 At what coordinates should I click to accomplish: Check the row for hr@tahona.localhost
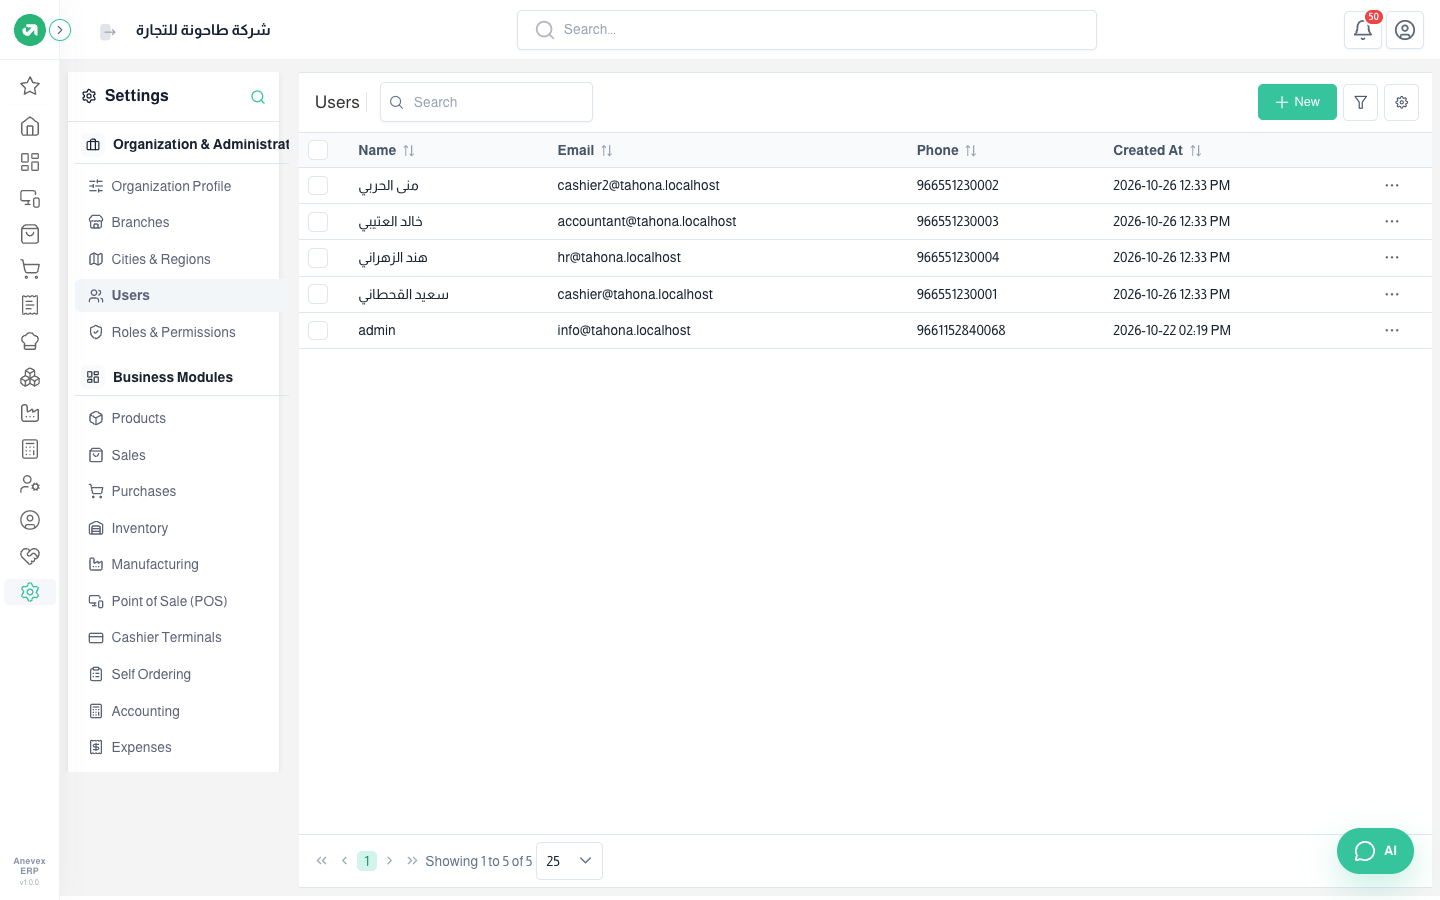pyautogui.click(x=318, y=257)
